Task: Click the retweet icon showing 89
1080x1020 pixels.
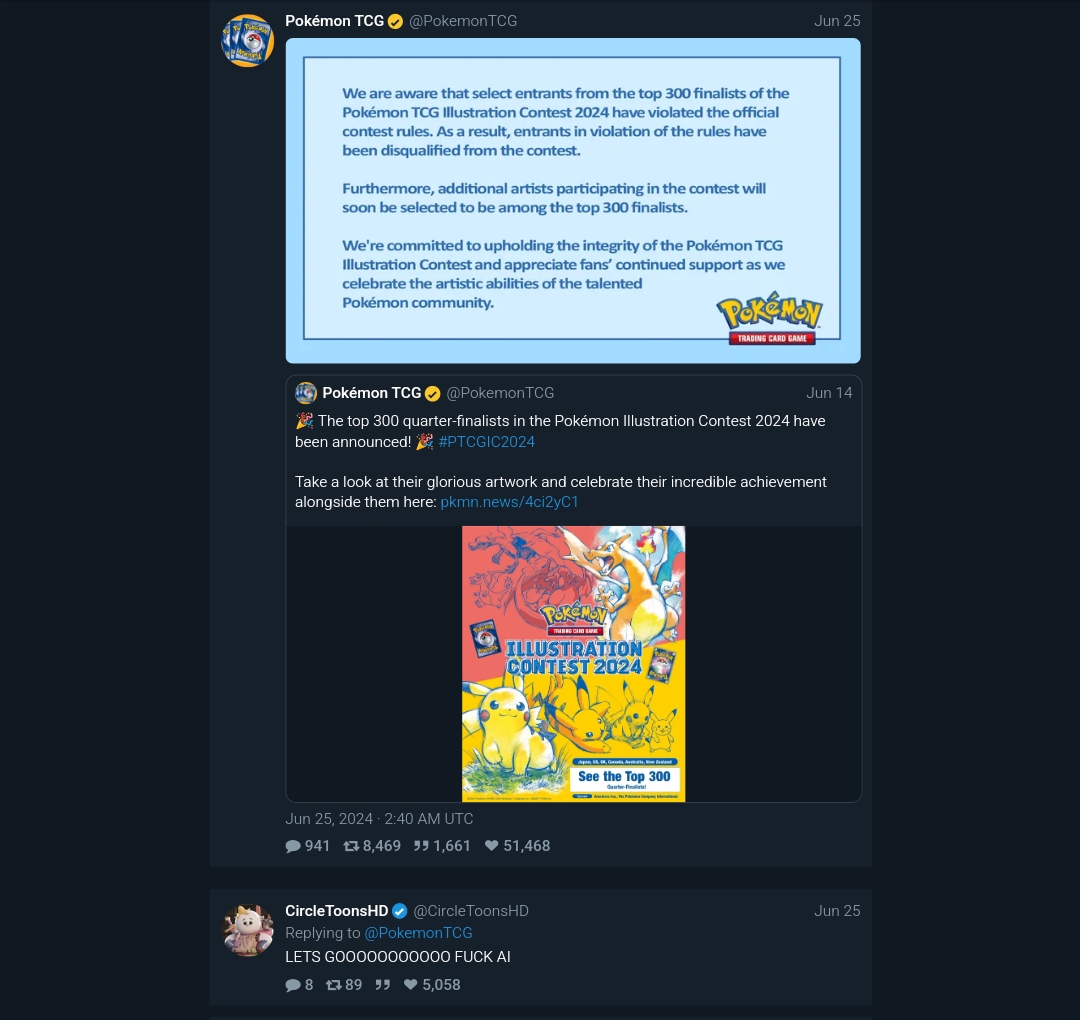Action: (334, 985)
